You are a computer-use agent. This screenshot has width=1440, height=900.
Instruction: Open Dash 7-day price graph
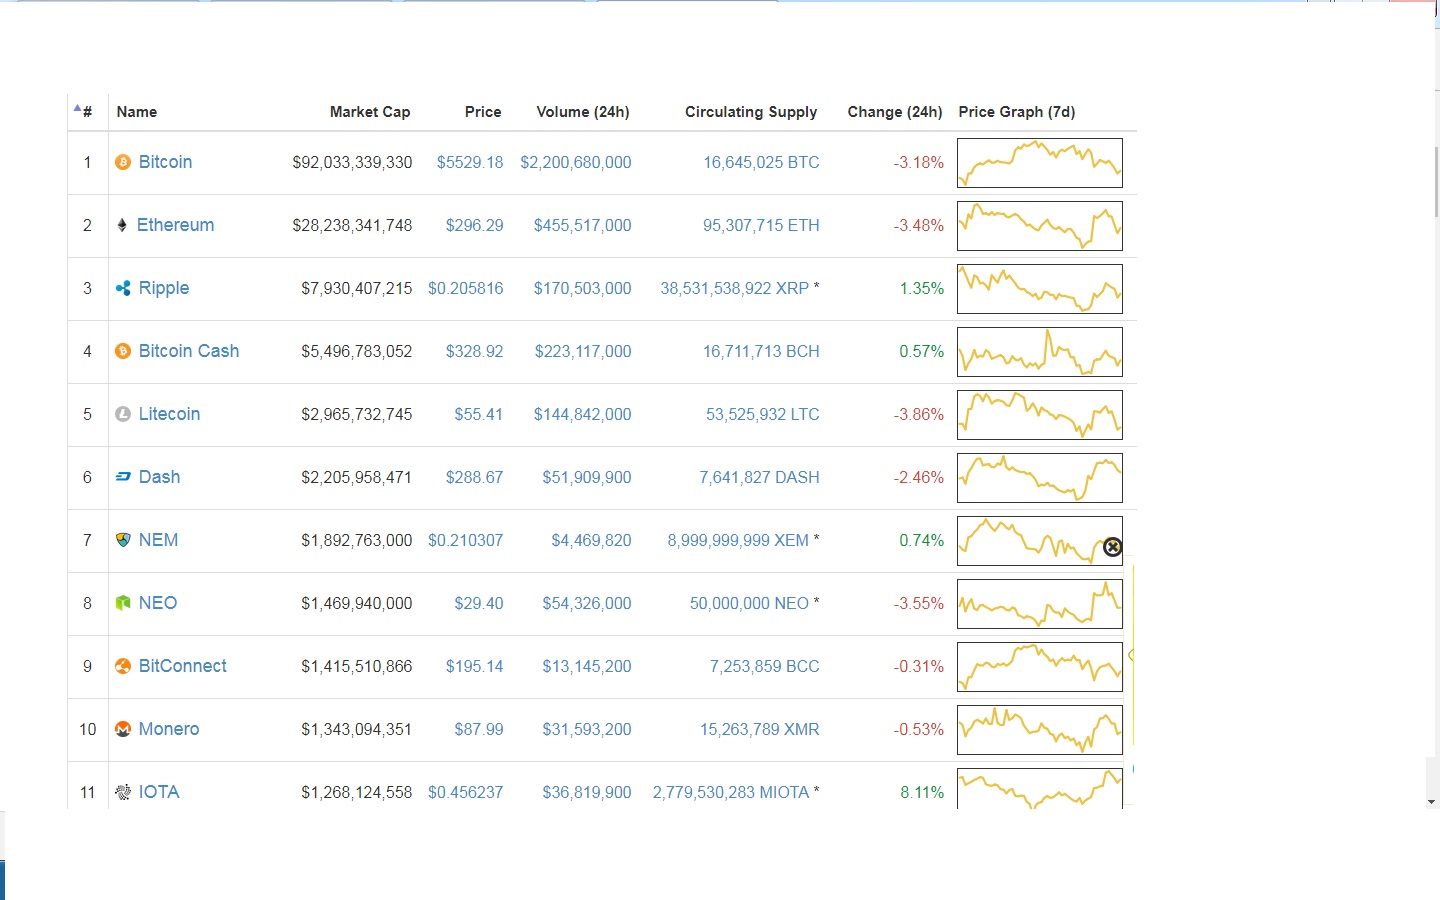click(1040, 478)
